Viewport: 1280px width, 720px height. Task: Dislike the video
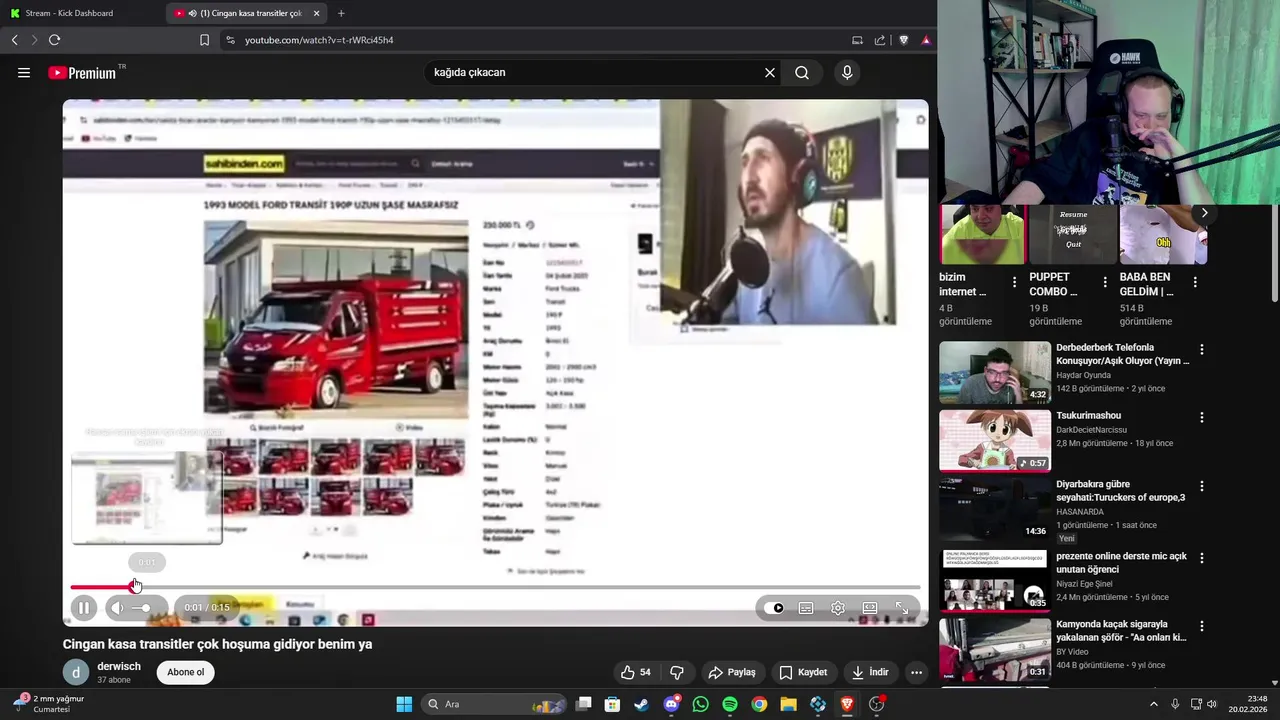677,672
